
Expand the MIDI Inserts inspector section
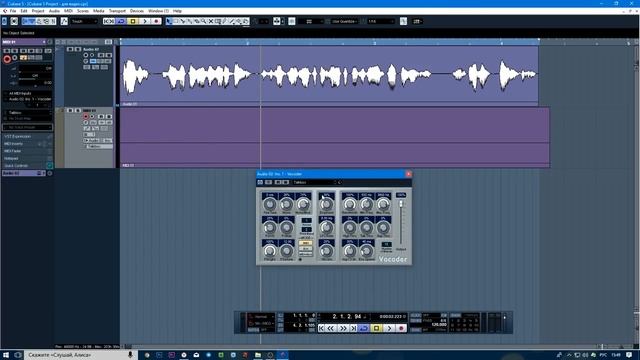coord(27,144)
